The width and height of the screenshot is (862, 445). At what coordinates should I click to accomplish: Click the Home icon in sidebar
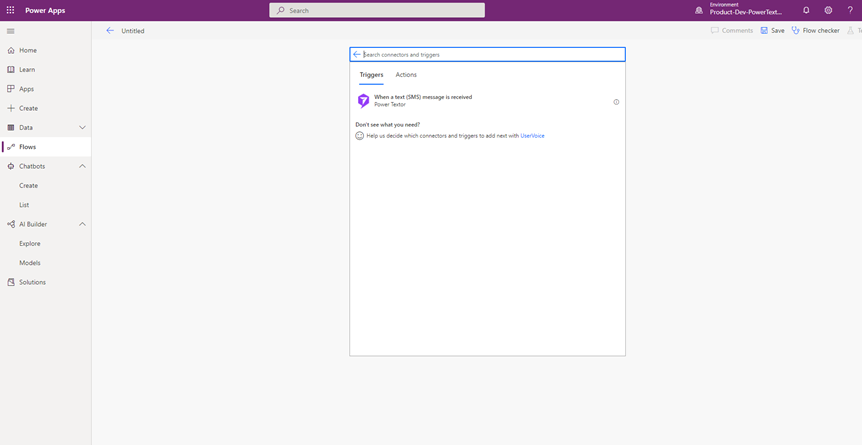(x=10, y=50)
